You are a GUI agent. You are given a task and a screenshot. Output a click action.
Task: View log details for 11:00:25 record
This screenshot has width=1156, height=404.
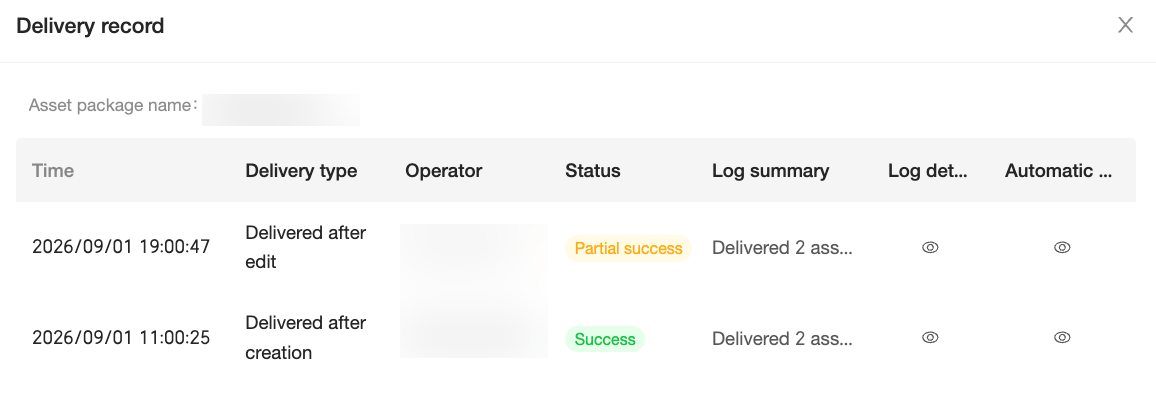tap(930, 338)
